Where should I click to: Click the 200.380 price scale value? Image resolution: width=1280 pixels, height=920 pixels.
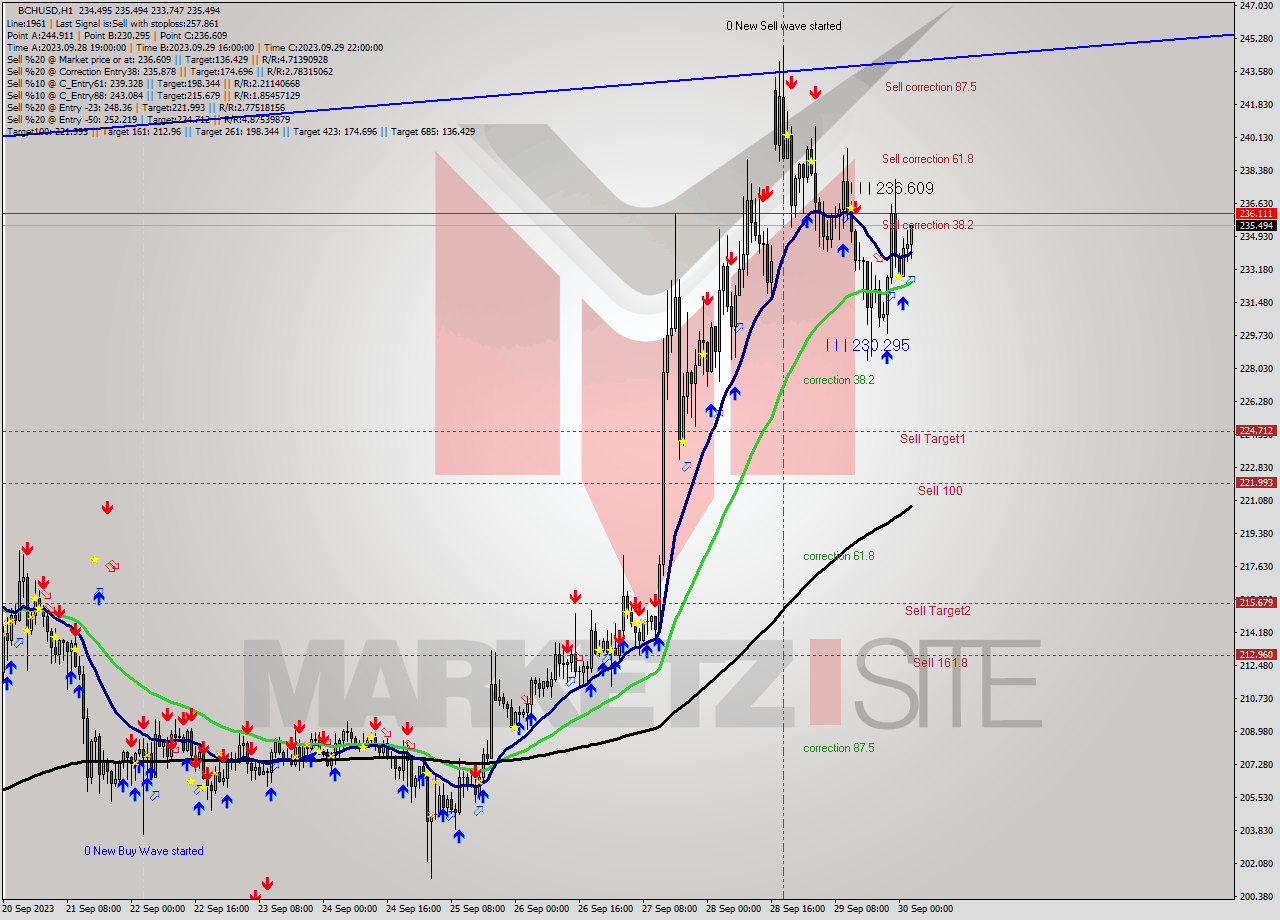coord(1256,896)
